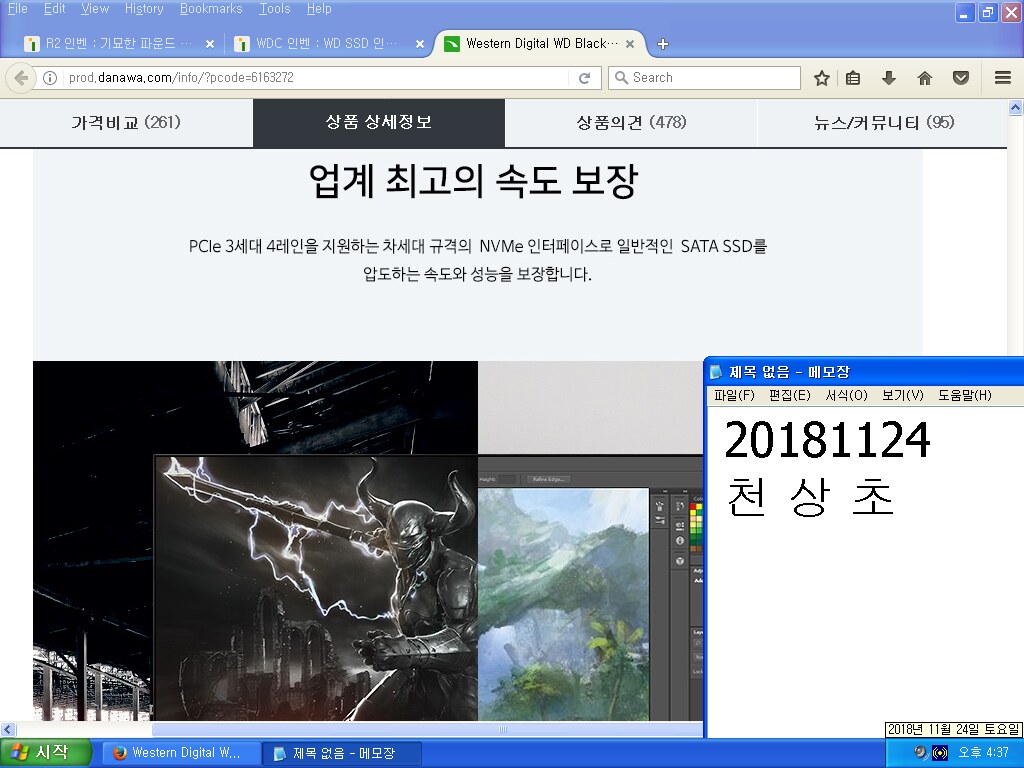Viewport: 1024px width, 768px height.
Task: Switch to the 가격비교 (261) tab
Action: point(126,123)
